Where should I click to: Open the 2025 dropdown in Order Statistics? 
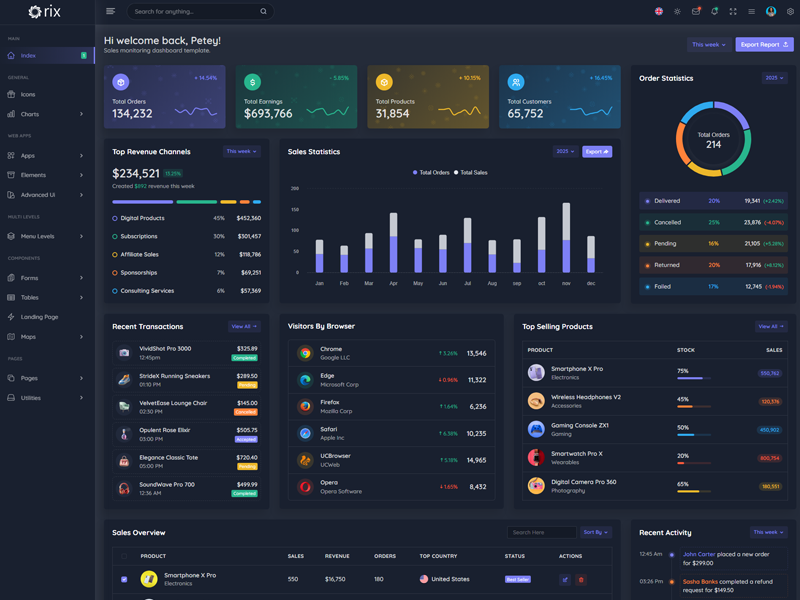pyautogui.click(x=774, y=78)
